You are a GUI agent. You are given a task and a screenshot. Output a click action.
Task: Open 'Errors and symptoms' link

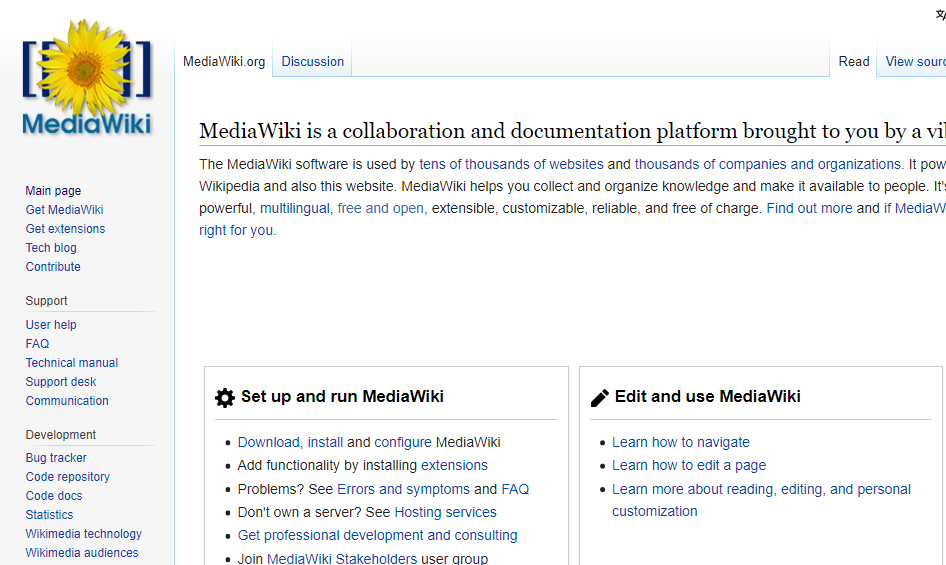403,489
